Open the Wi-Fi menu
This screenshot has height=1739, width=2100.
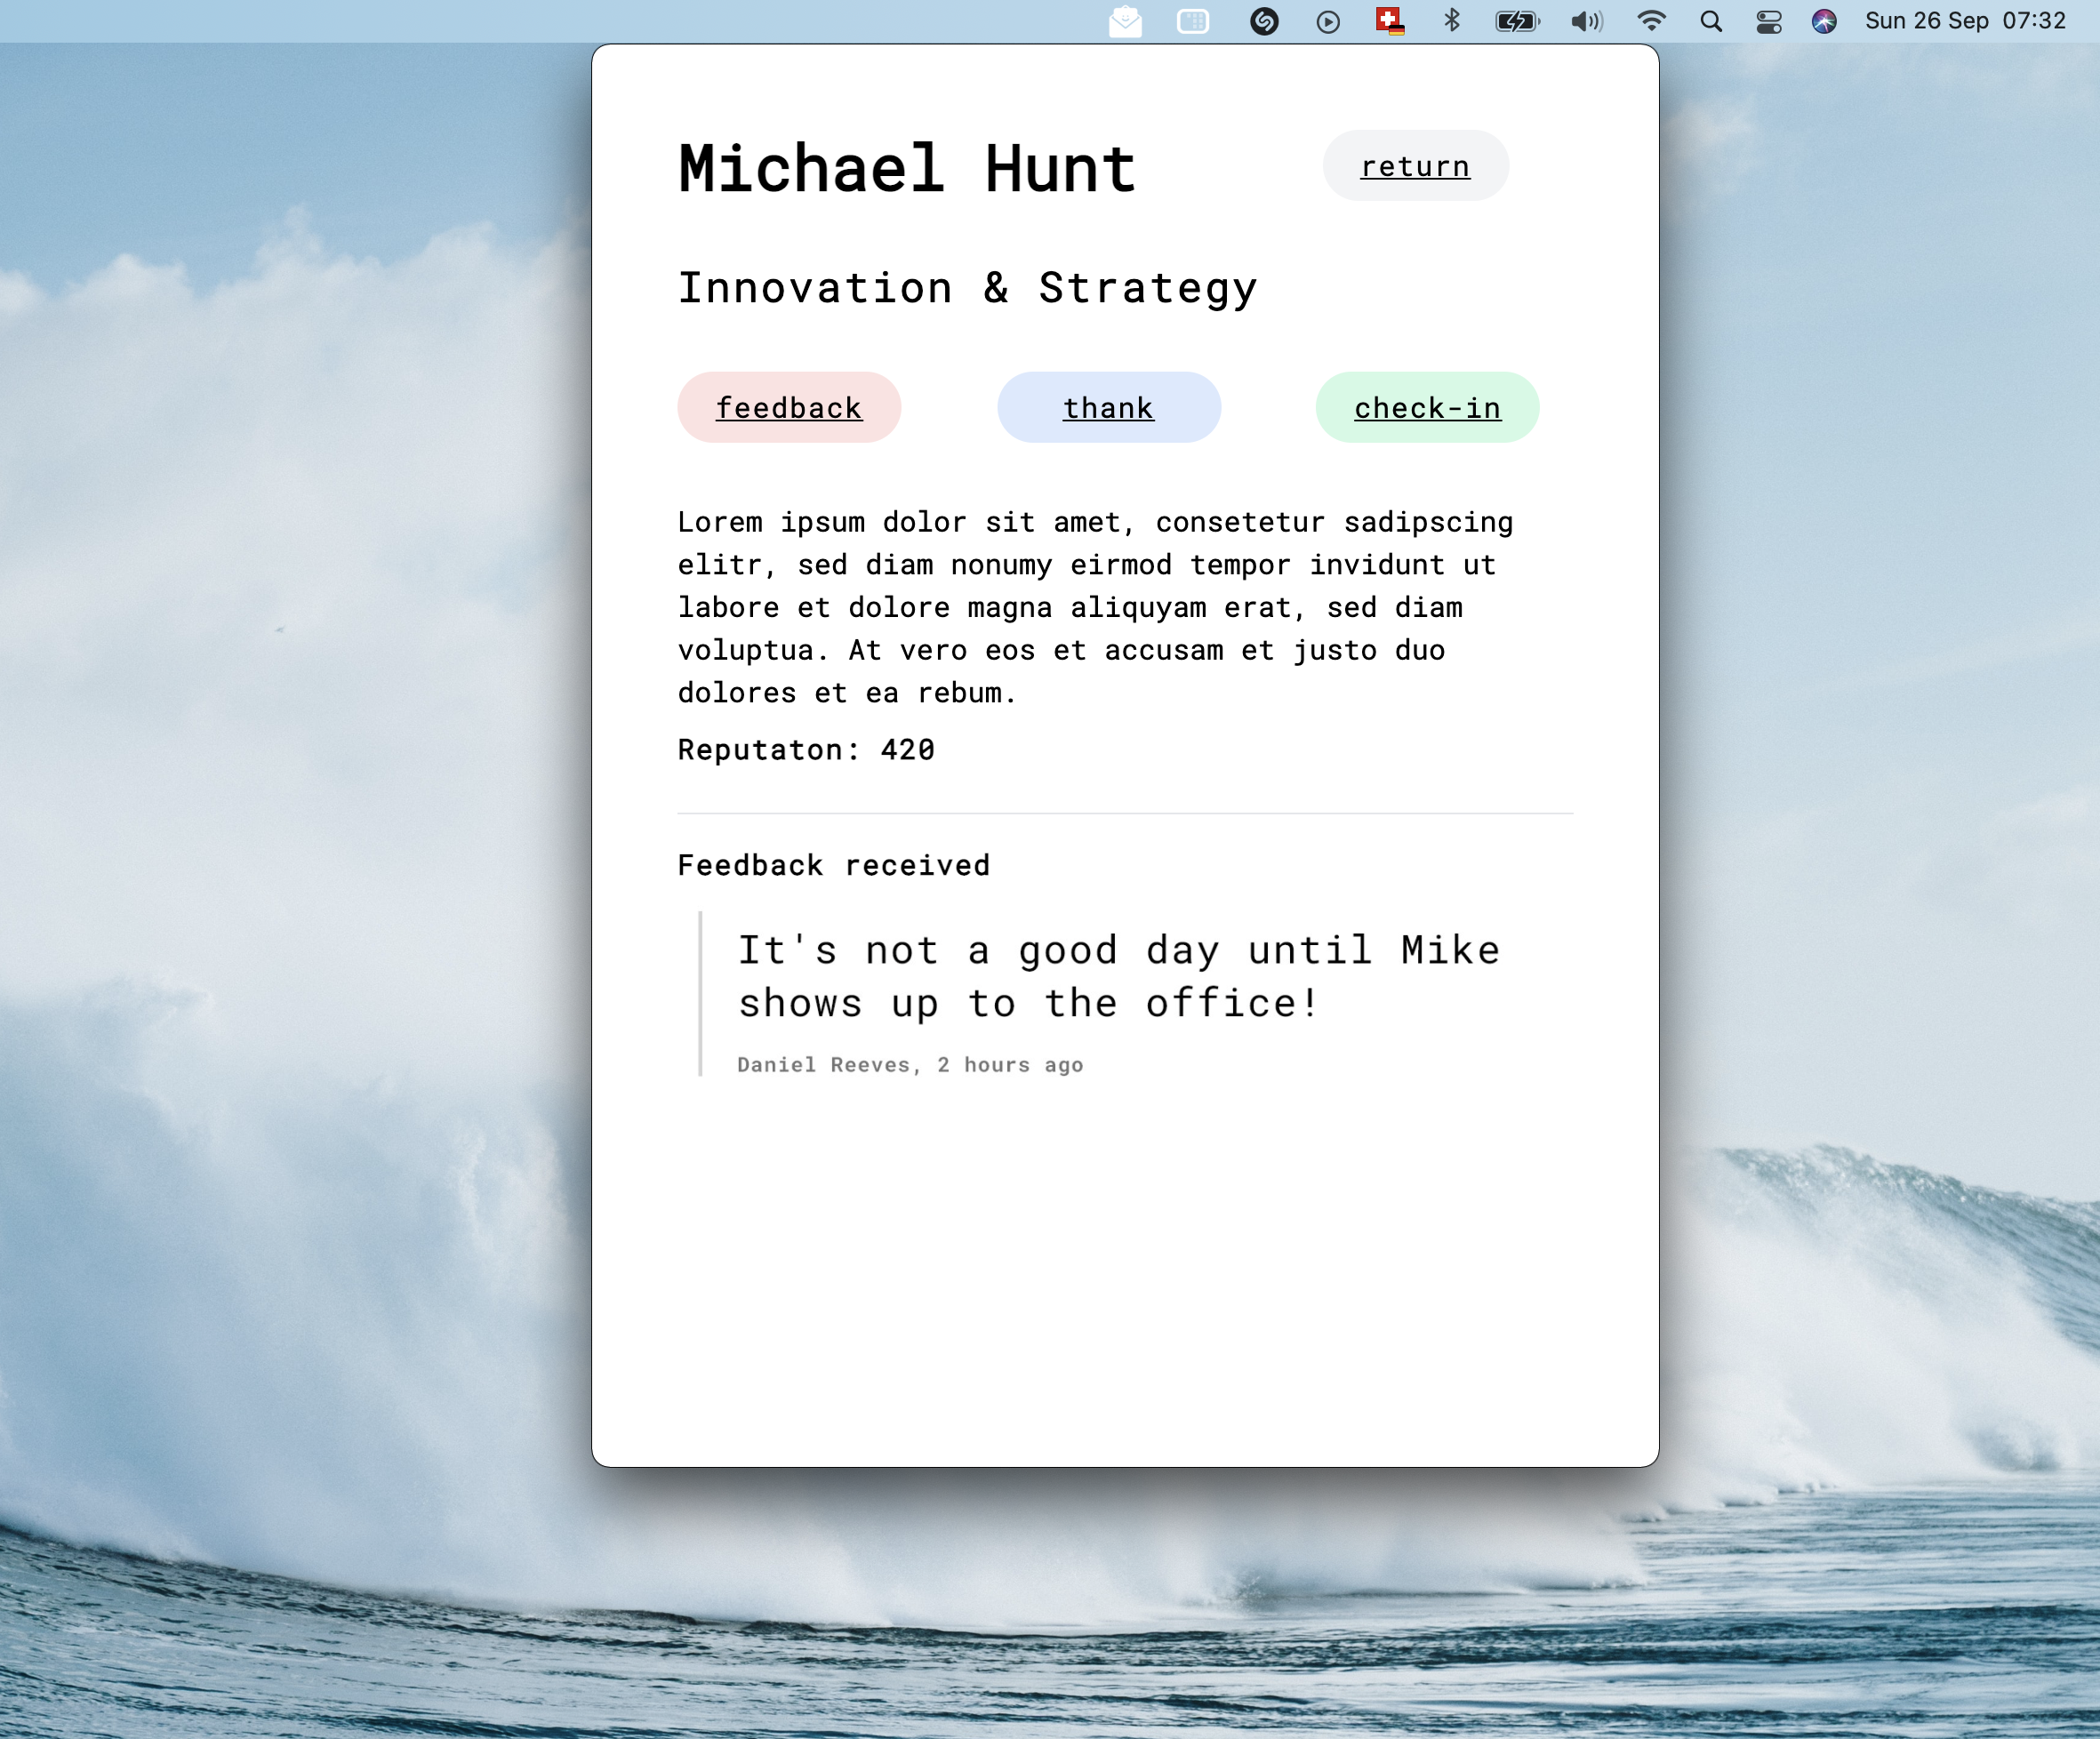pyautogui.click(x=1651, y=21)
